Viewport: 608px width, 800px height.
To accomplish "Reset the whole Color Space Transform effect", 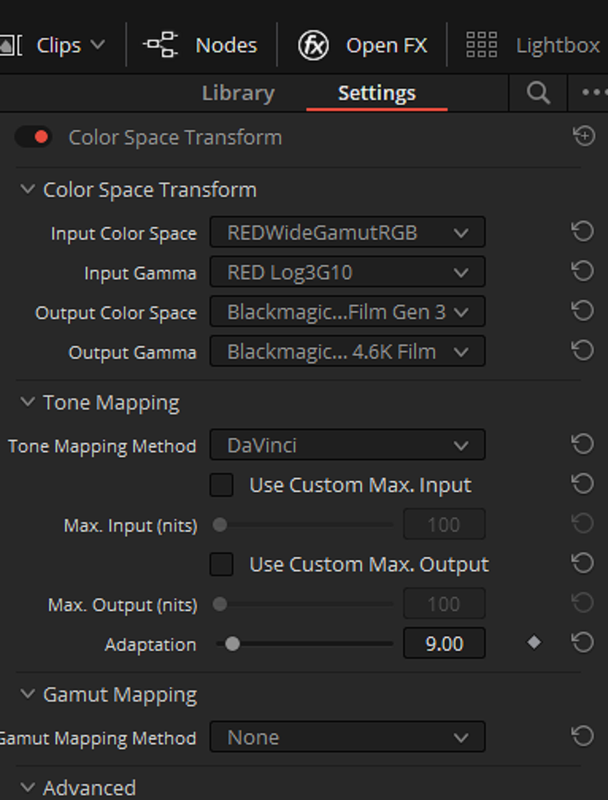I will 584,136.
